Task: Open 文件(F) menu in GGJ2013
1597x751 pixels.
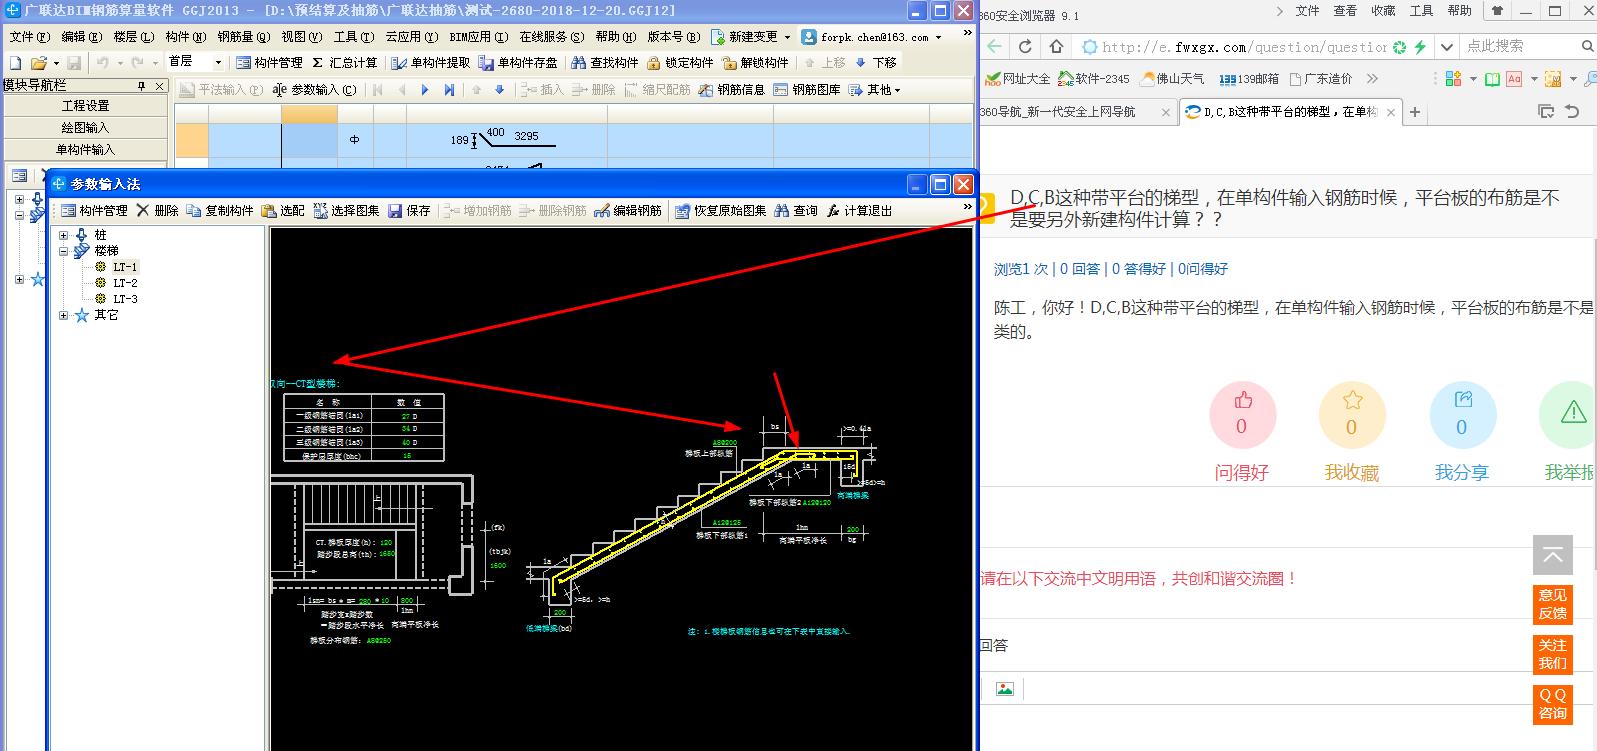Action: tap(29, 37)
